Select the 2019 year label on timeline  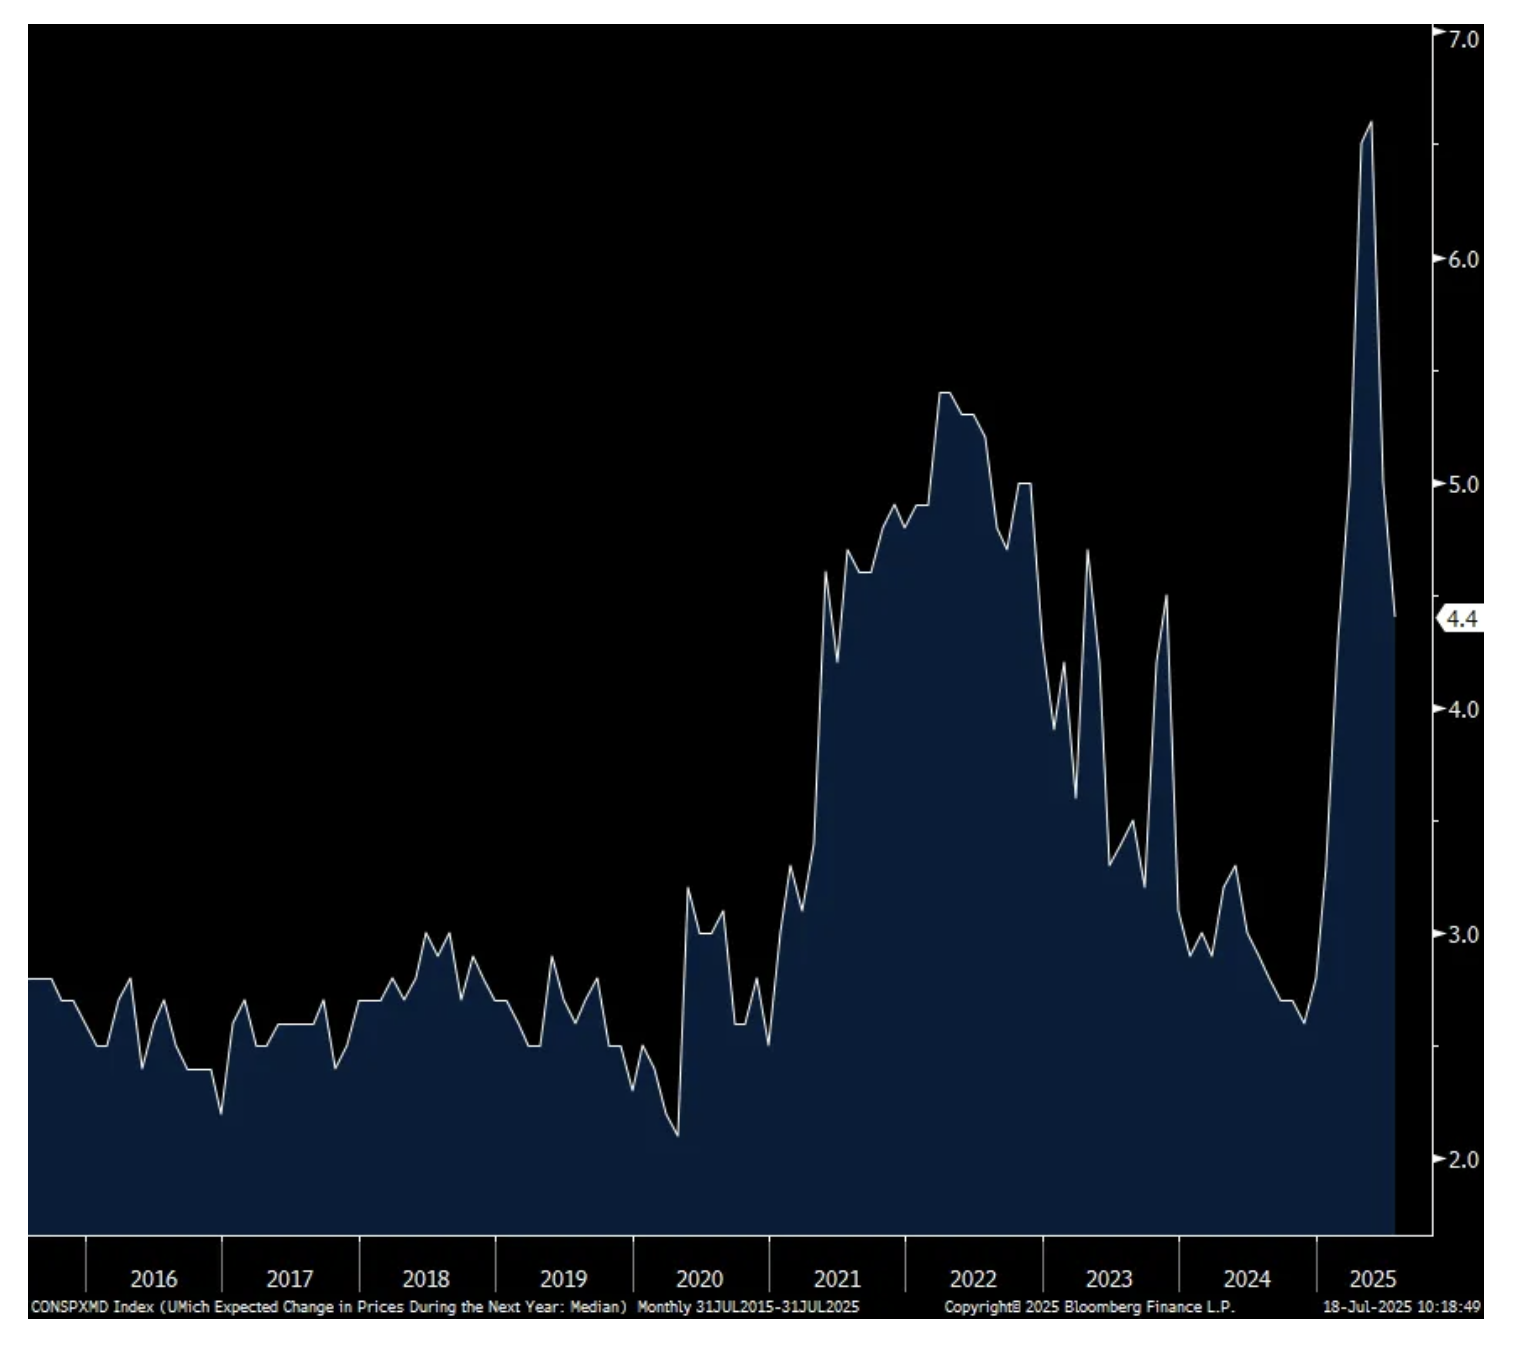[563, 1279]
